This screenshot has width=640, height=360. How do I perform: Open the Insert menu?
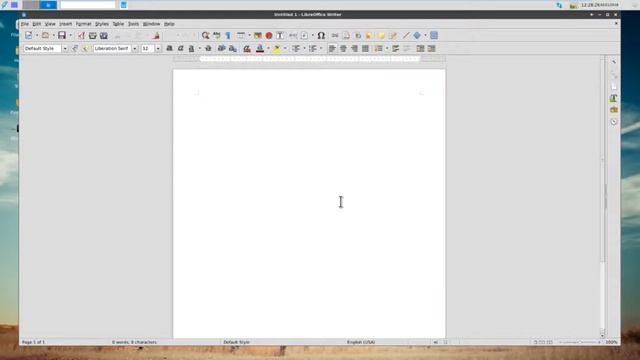coord(65,24)
